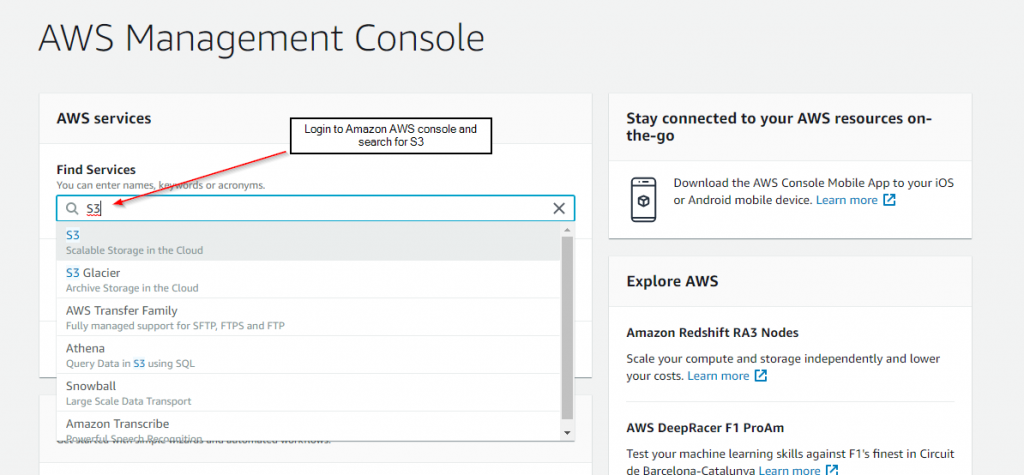Choose the Amazon Transcribe suggestion
This screenshot has width=1024, height=475.
[308, 428]
